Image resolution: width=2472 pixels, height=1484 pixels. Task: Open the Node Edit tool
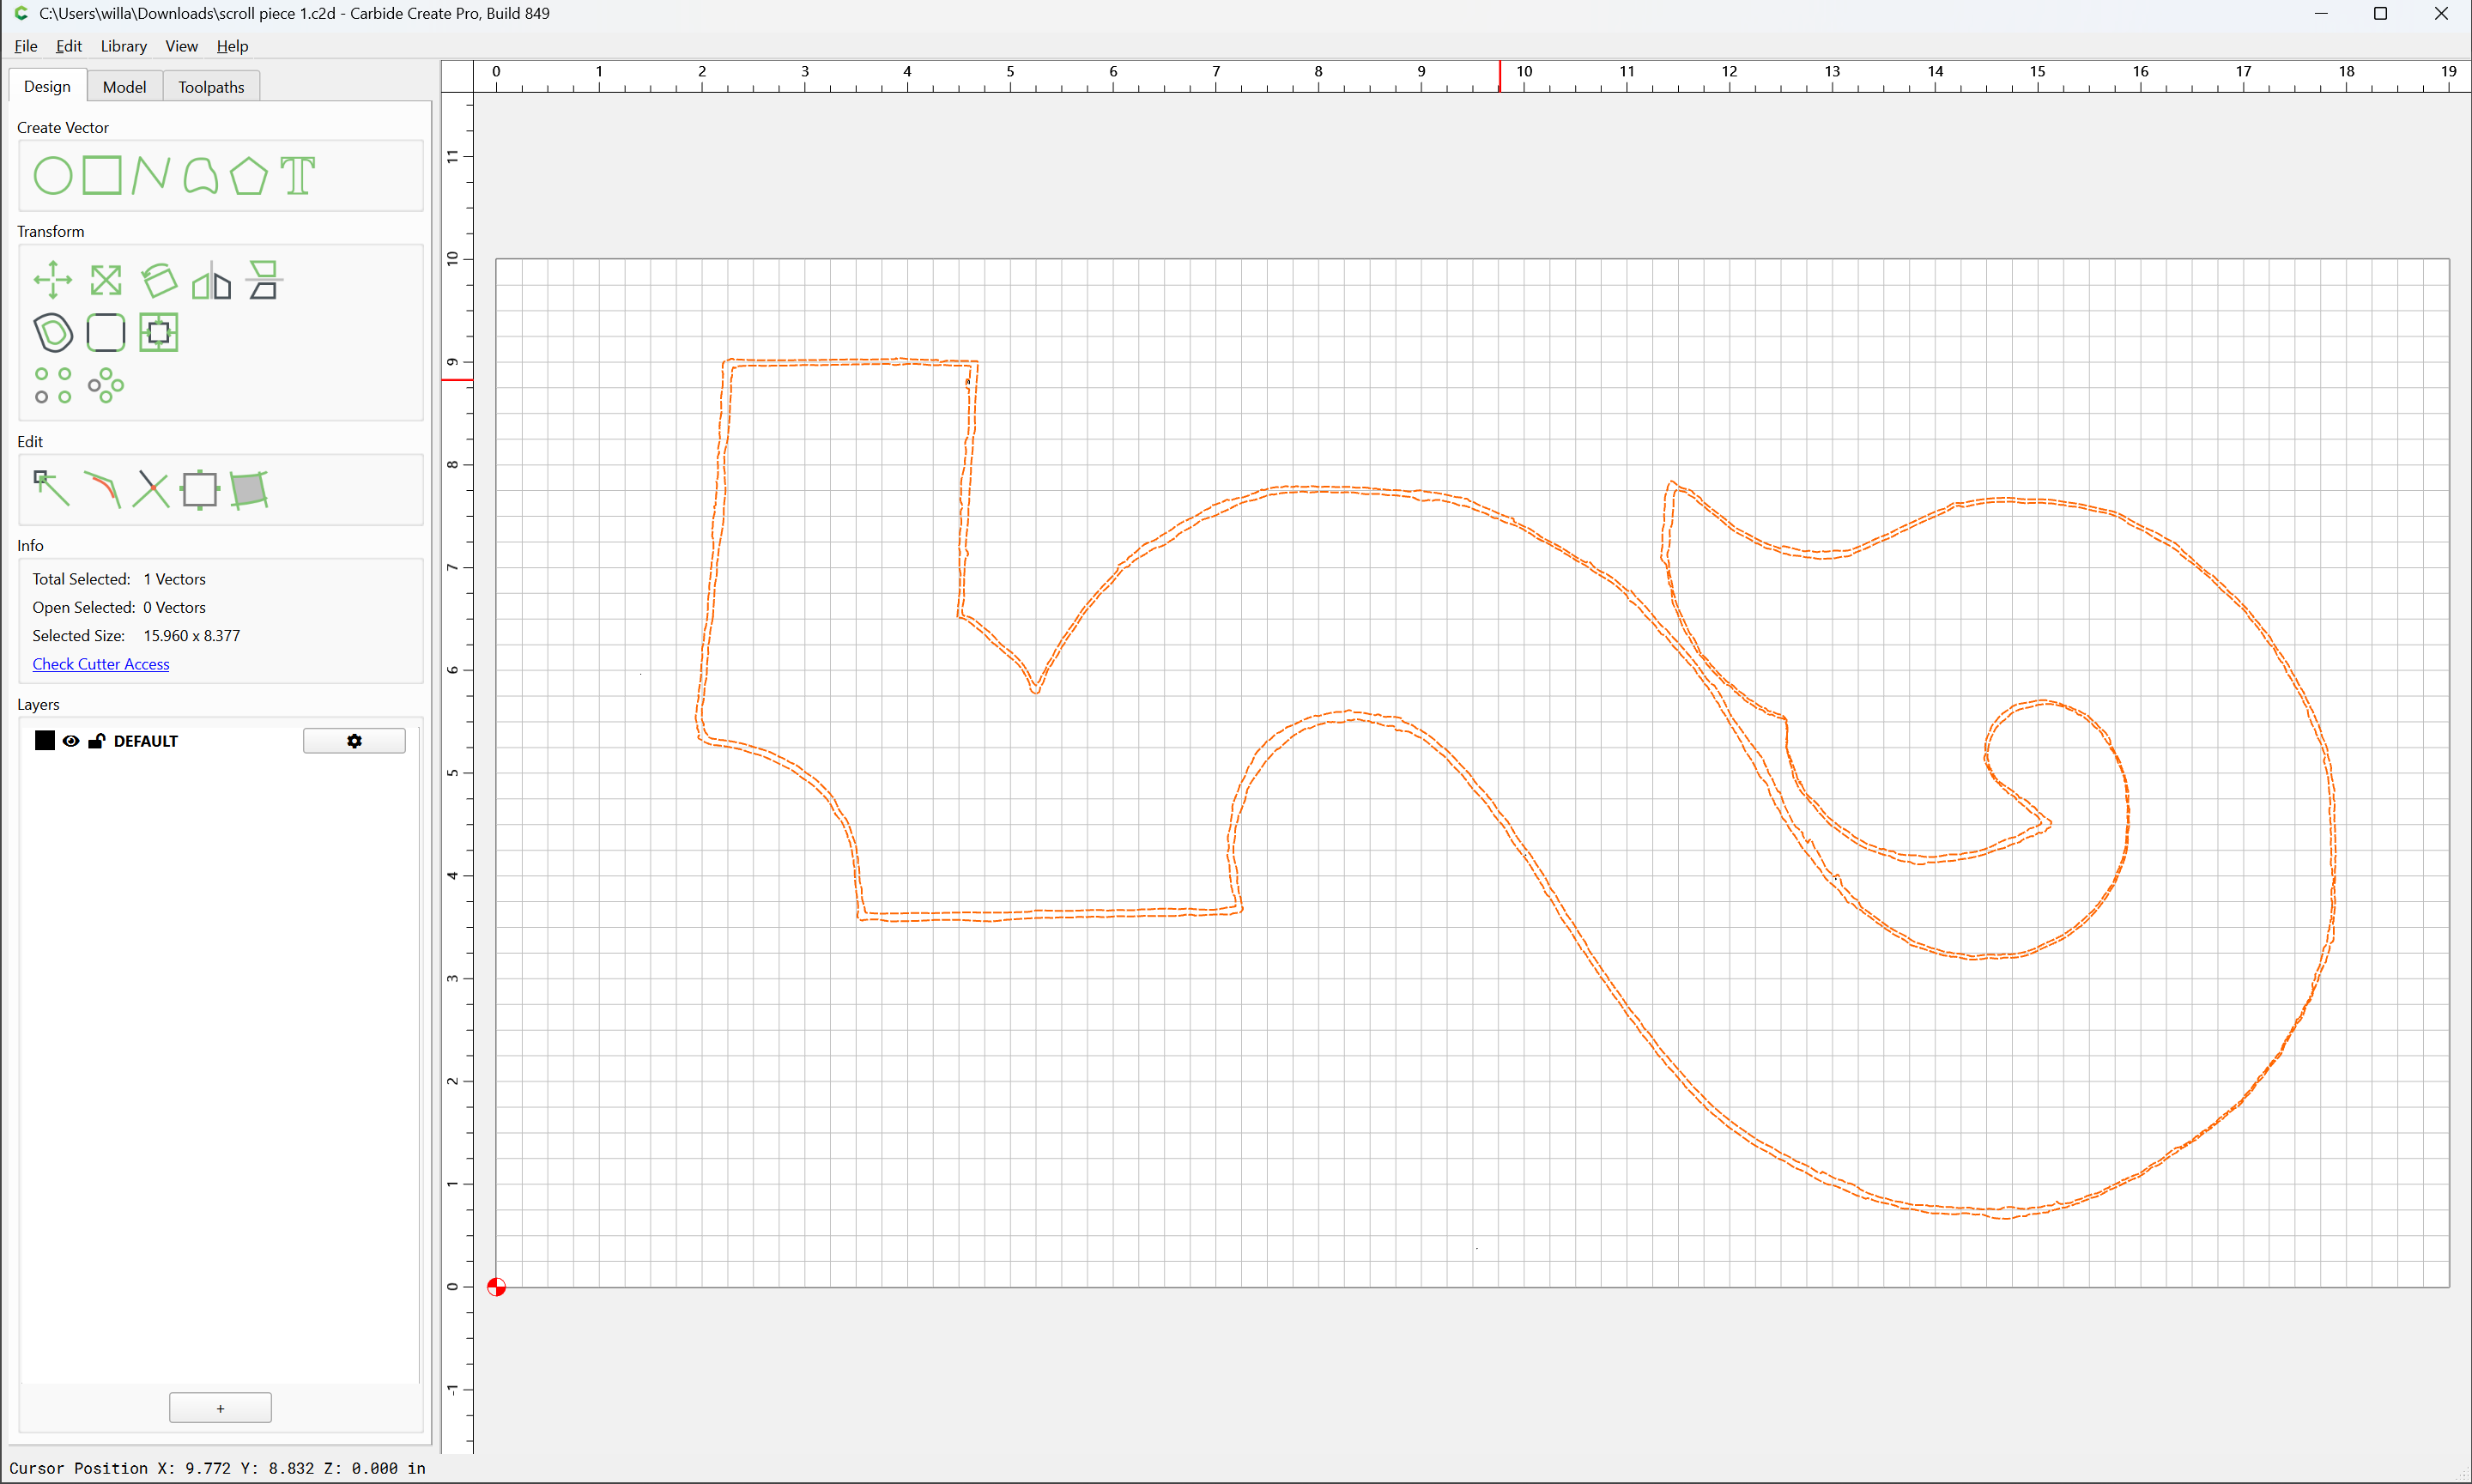(x=52, y=489)
